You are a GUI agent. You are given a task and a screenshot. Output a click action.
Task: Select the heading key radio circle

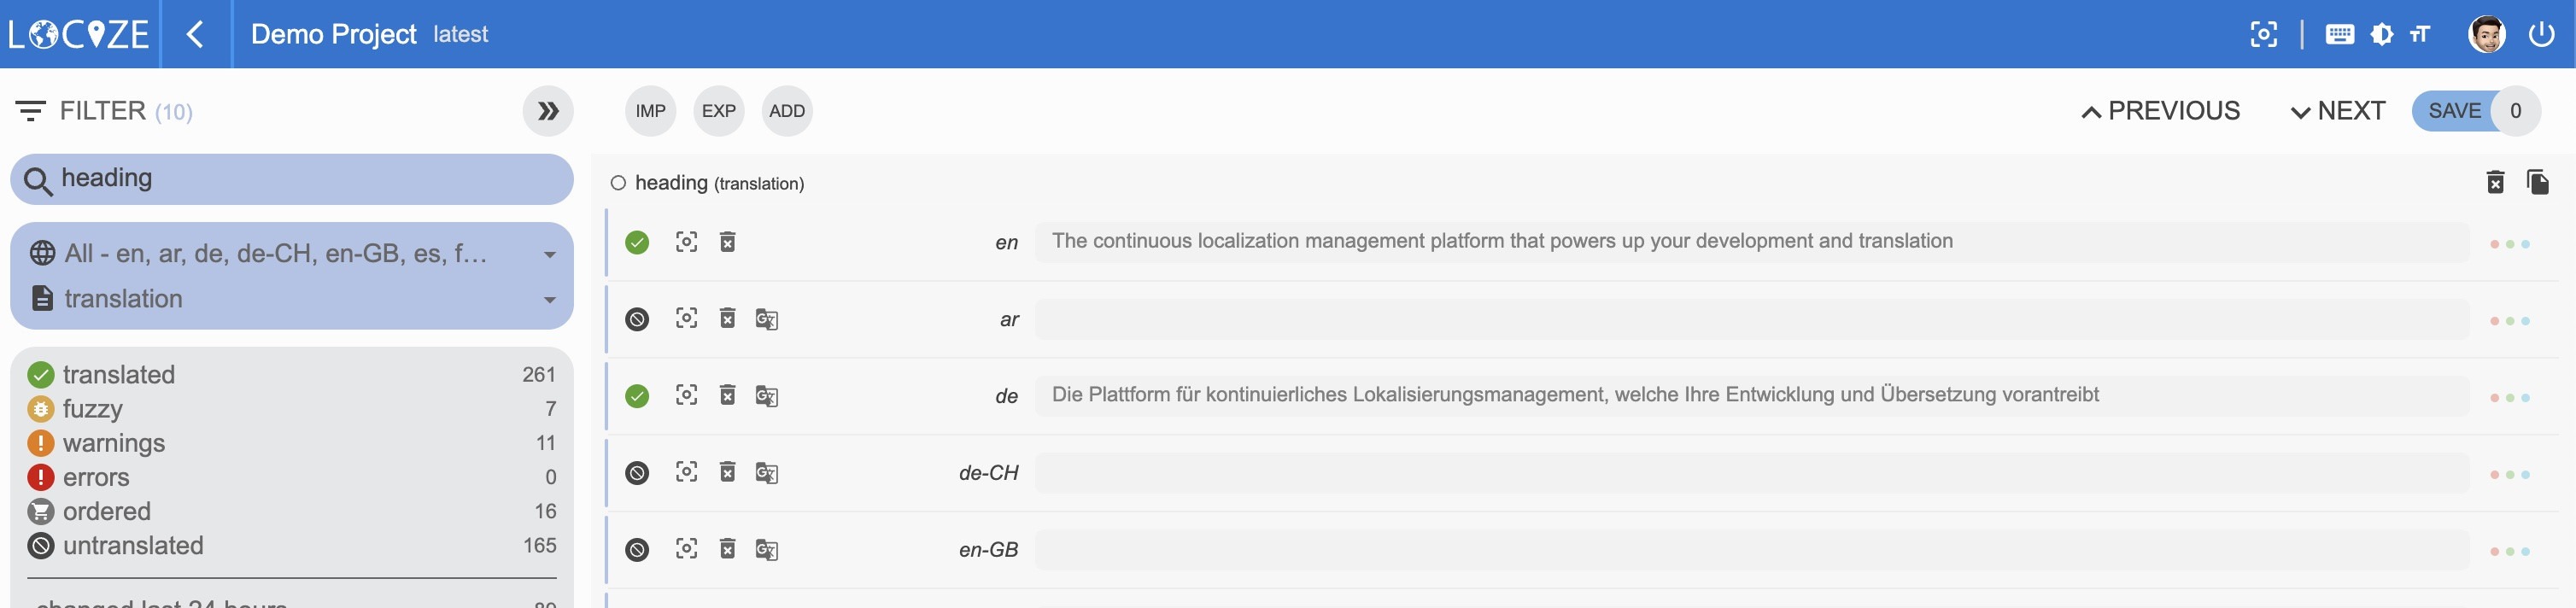point(619,183)
